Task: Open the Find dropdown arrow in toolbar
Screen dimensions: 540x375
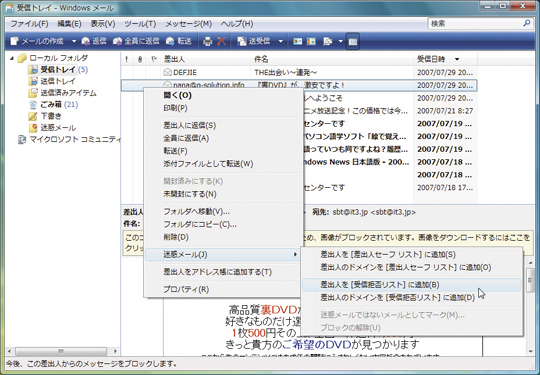Action: coord(340,41)
